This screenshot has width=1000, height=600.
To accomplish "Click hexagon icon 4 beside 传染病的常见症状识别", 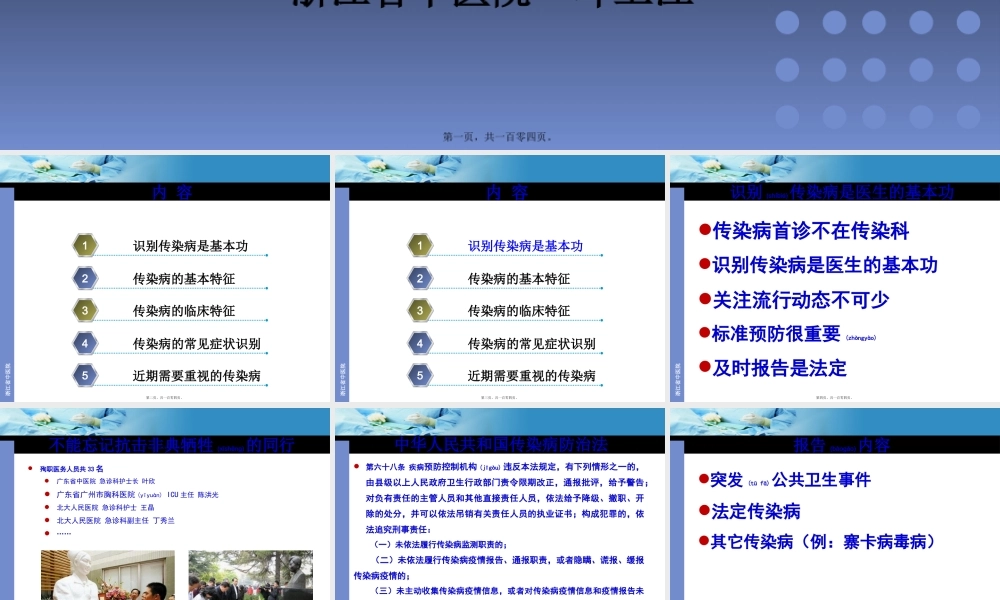I will coord(84,343).
